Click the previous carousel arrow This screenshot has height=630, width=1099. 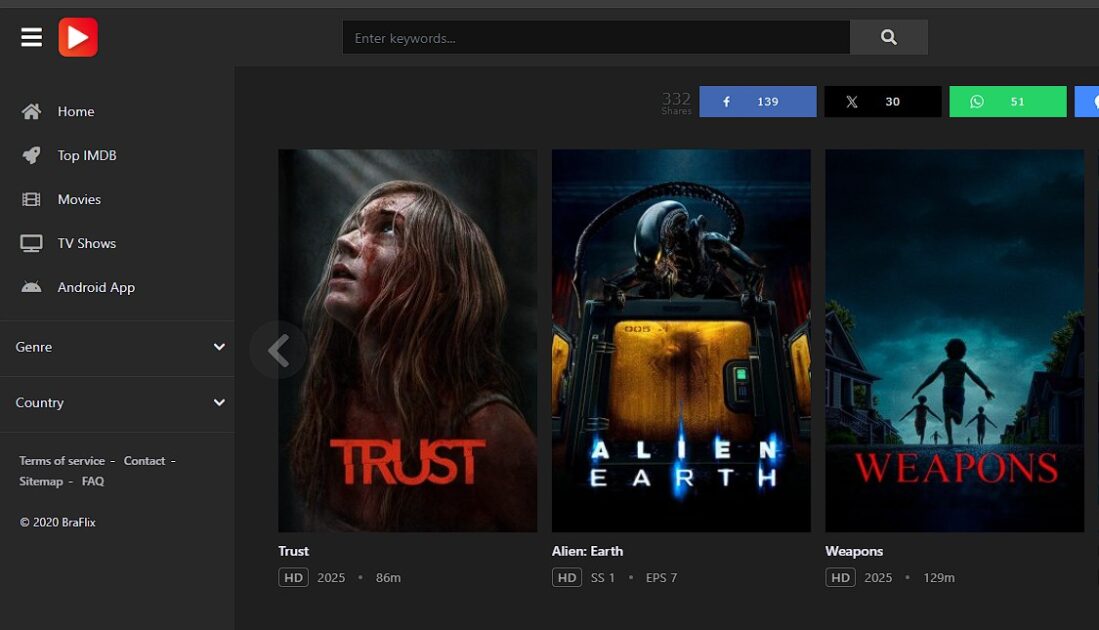coord(278,350)
